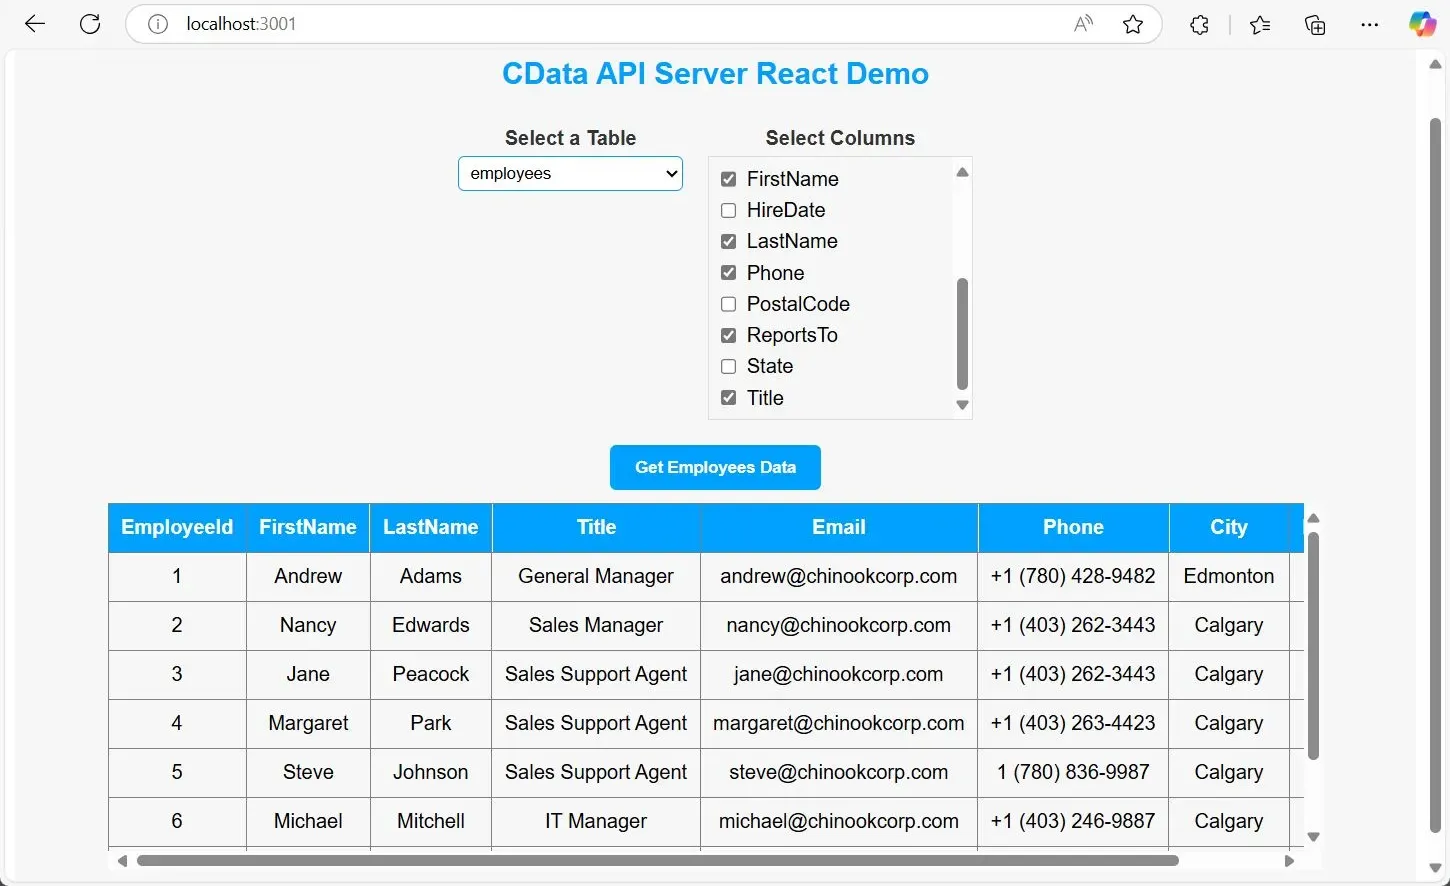Viewport: 1450px width, 886px height.
Task: Click the browser back arrow
Action: click(35, 24)
